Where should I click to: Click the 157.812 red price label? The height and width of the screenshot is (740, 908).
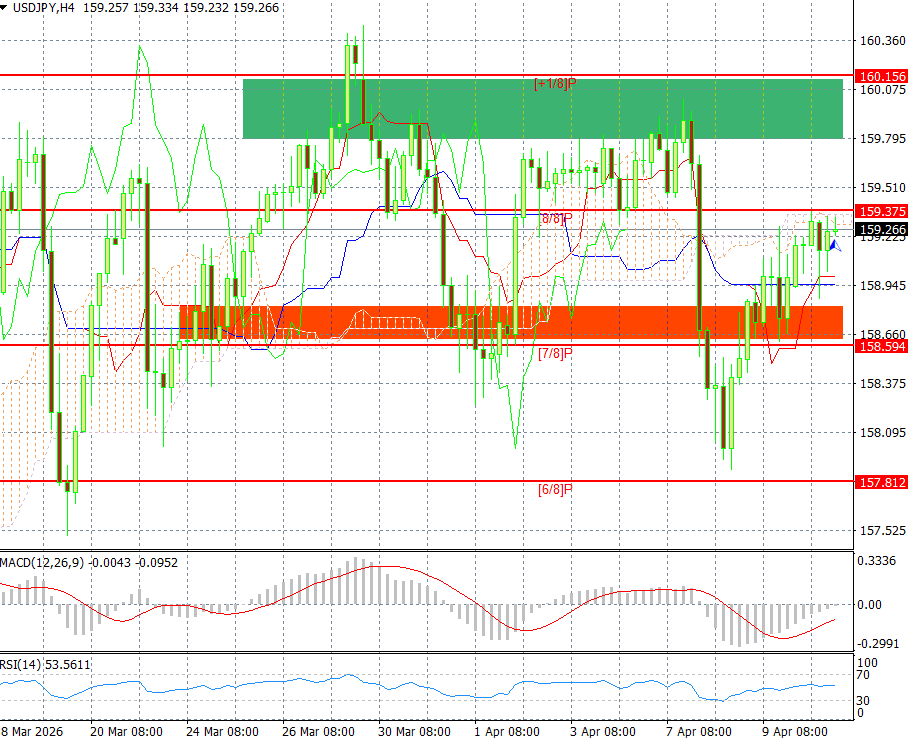click(x=881, y=482)
